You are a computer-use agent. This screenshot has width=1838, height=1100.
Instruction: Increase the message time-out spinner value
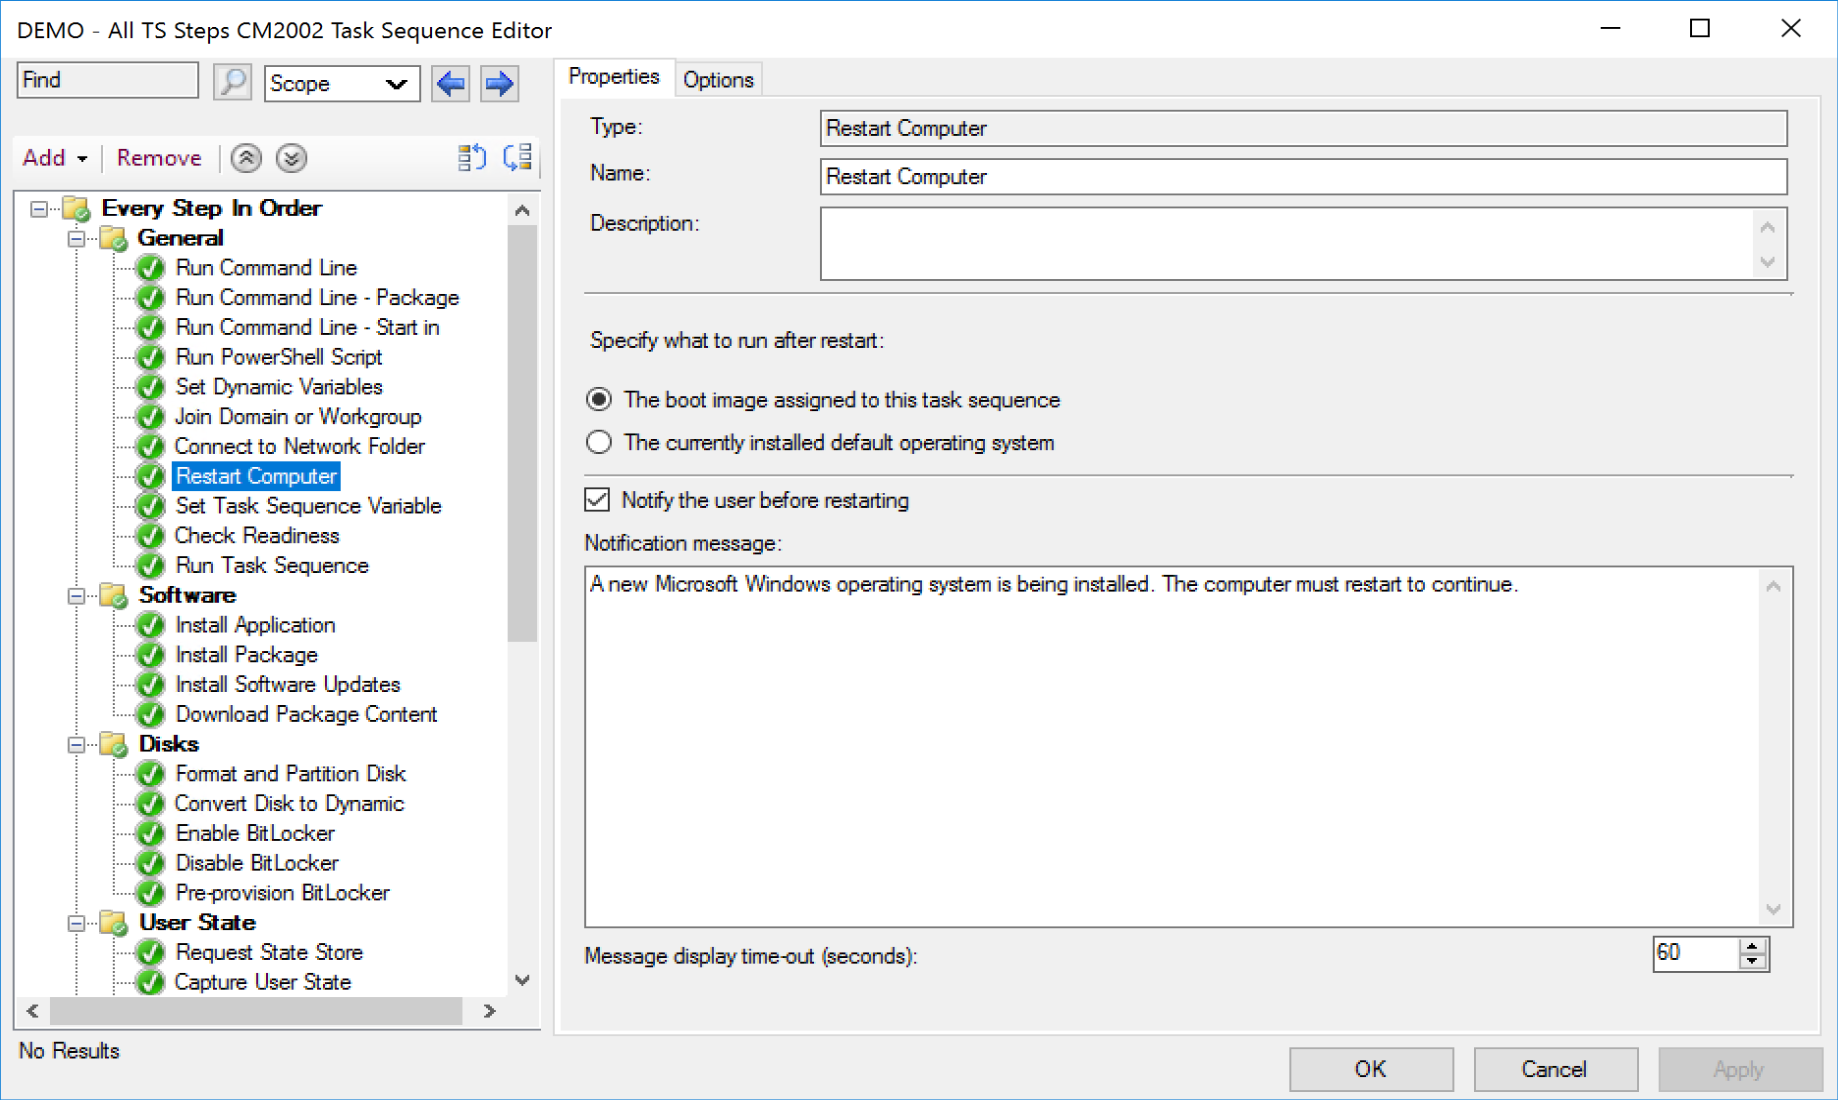click(x=1752, y=946)
